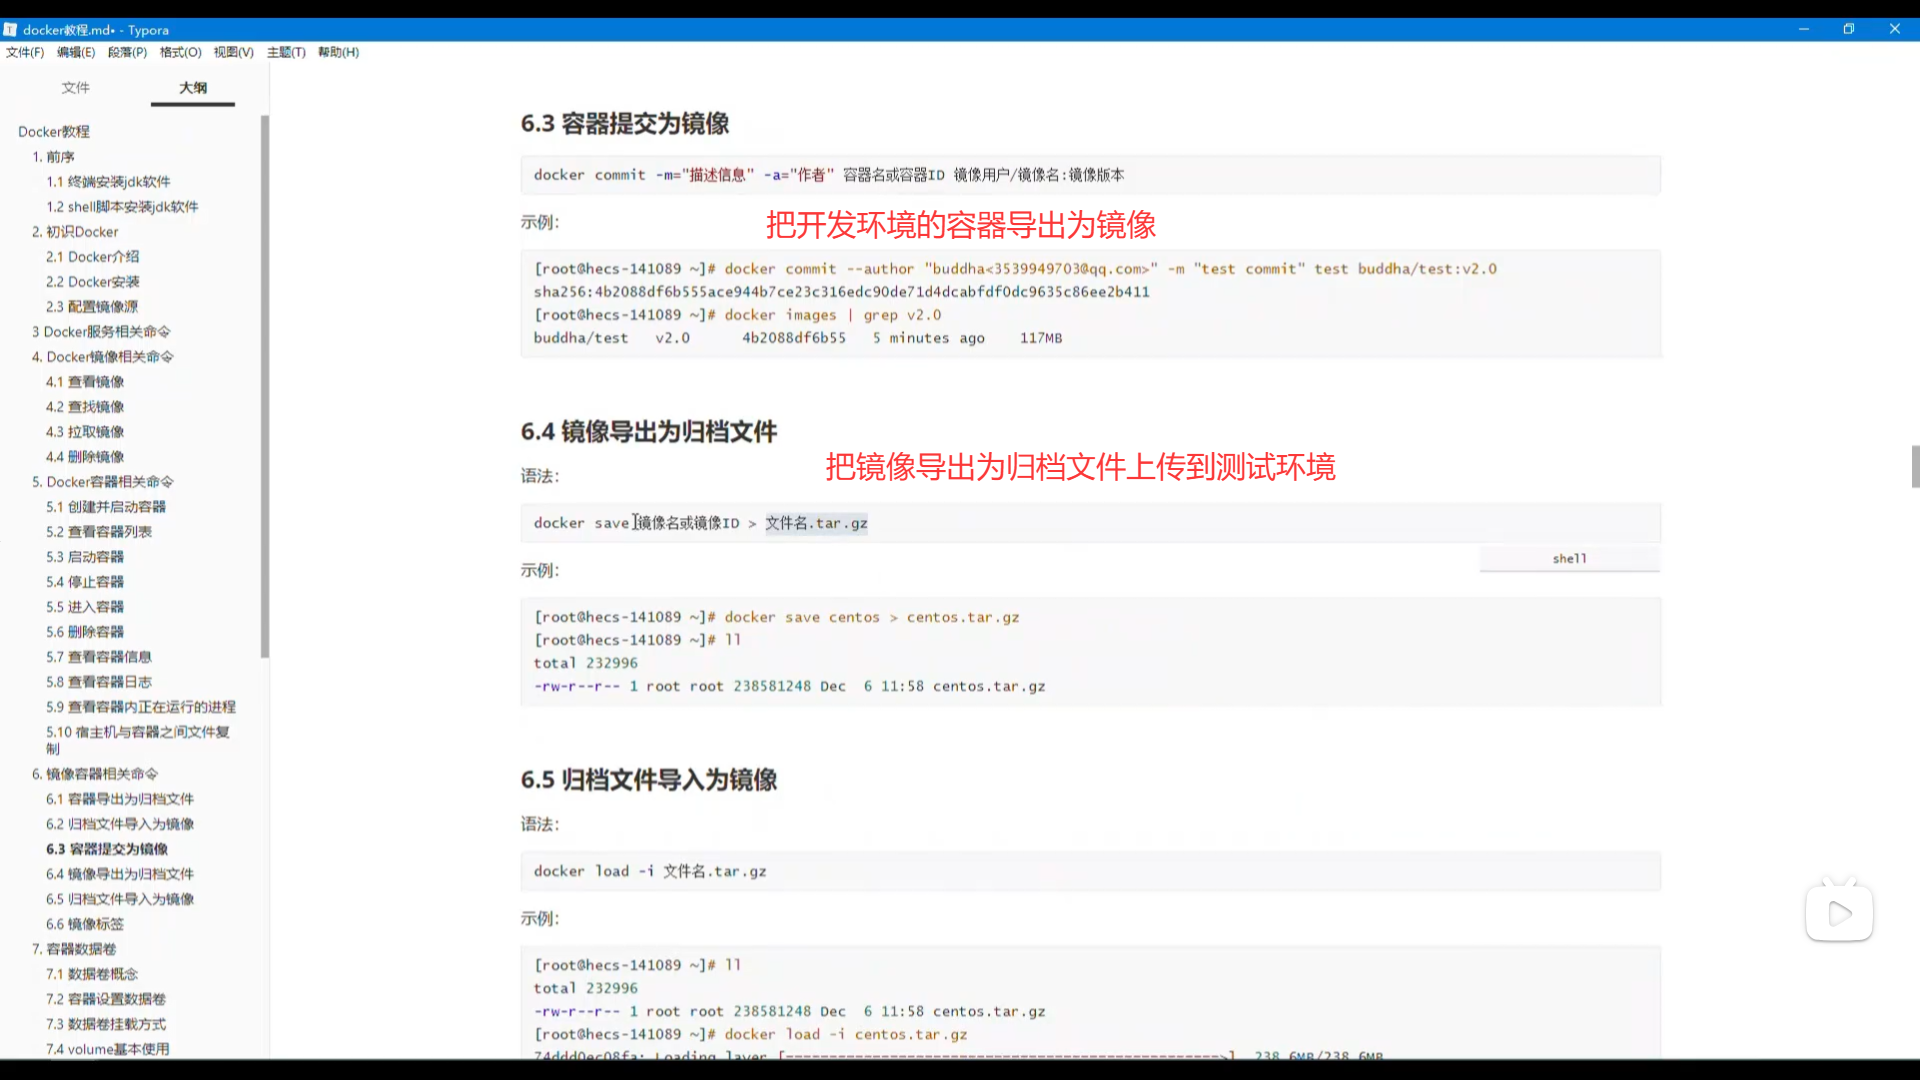Click the document scrollbar thumb on right
The image size is (1920, 1080).
pos(1914,466)
